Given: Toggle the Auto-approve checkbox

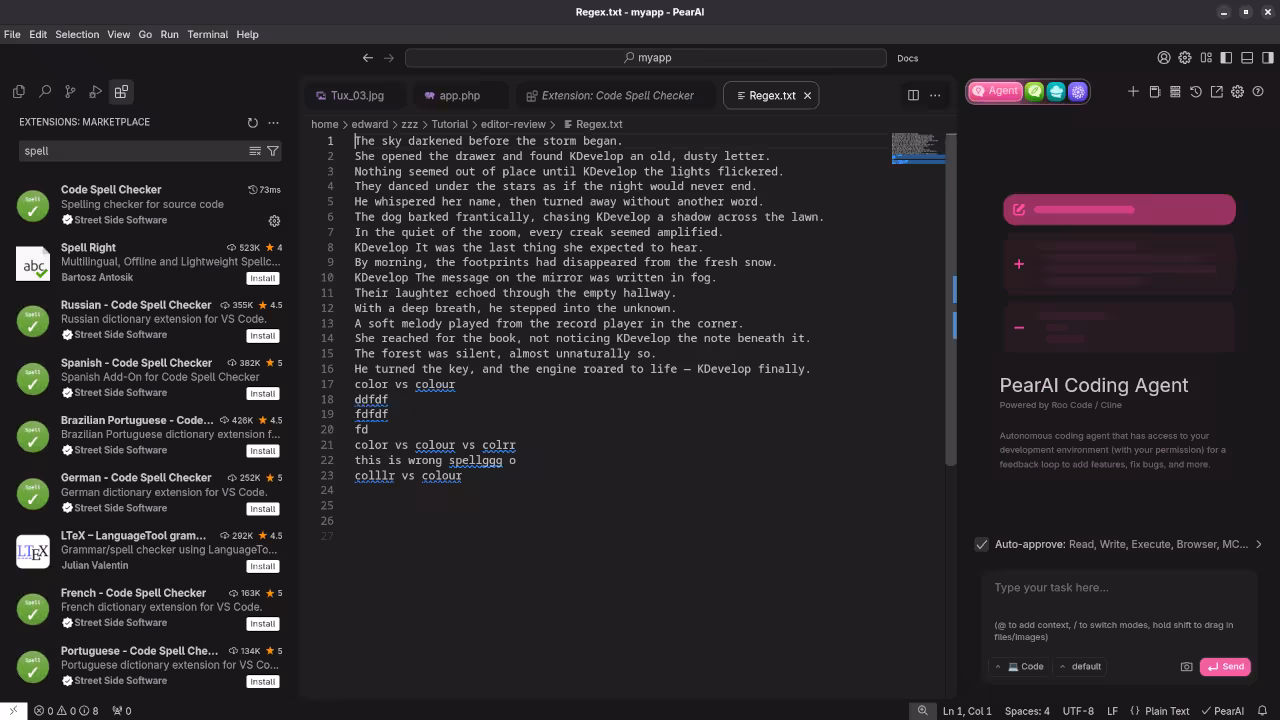Looking at the screenshot, I should coord(982,544).
